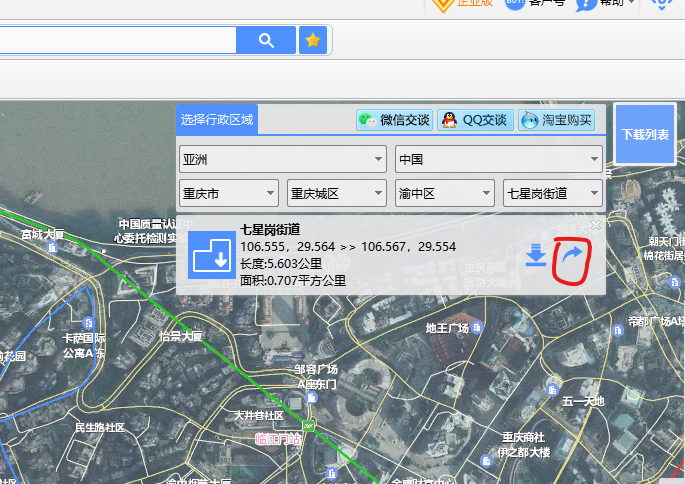The height and width of the screenshot is (484, 685).
Task: Open QQ交谈 chat button
Action: (475, 120)
